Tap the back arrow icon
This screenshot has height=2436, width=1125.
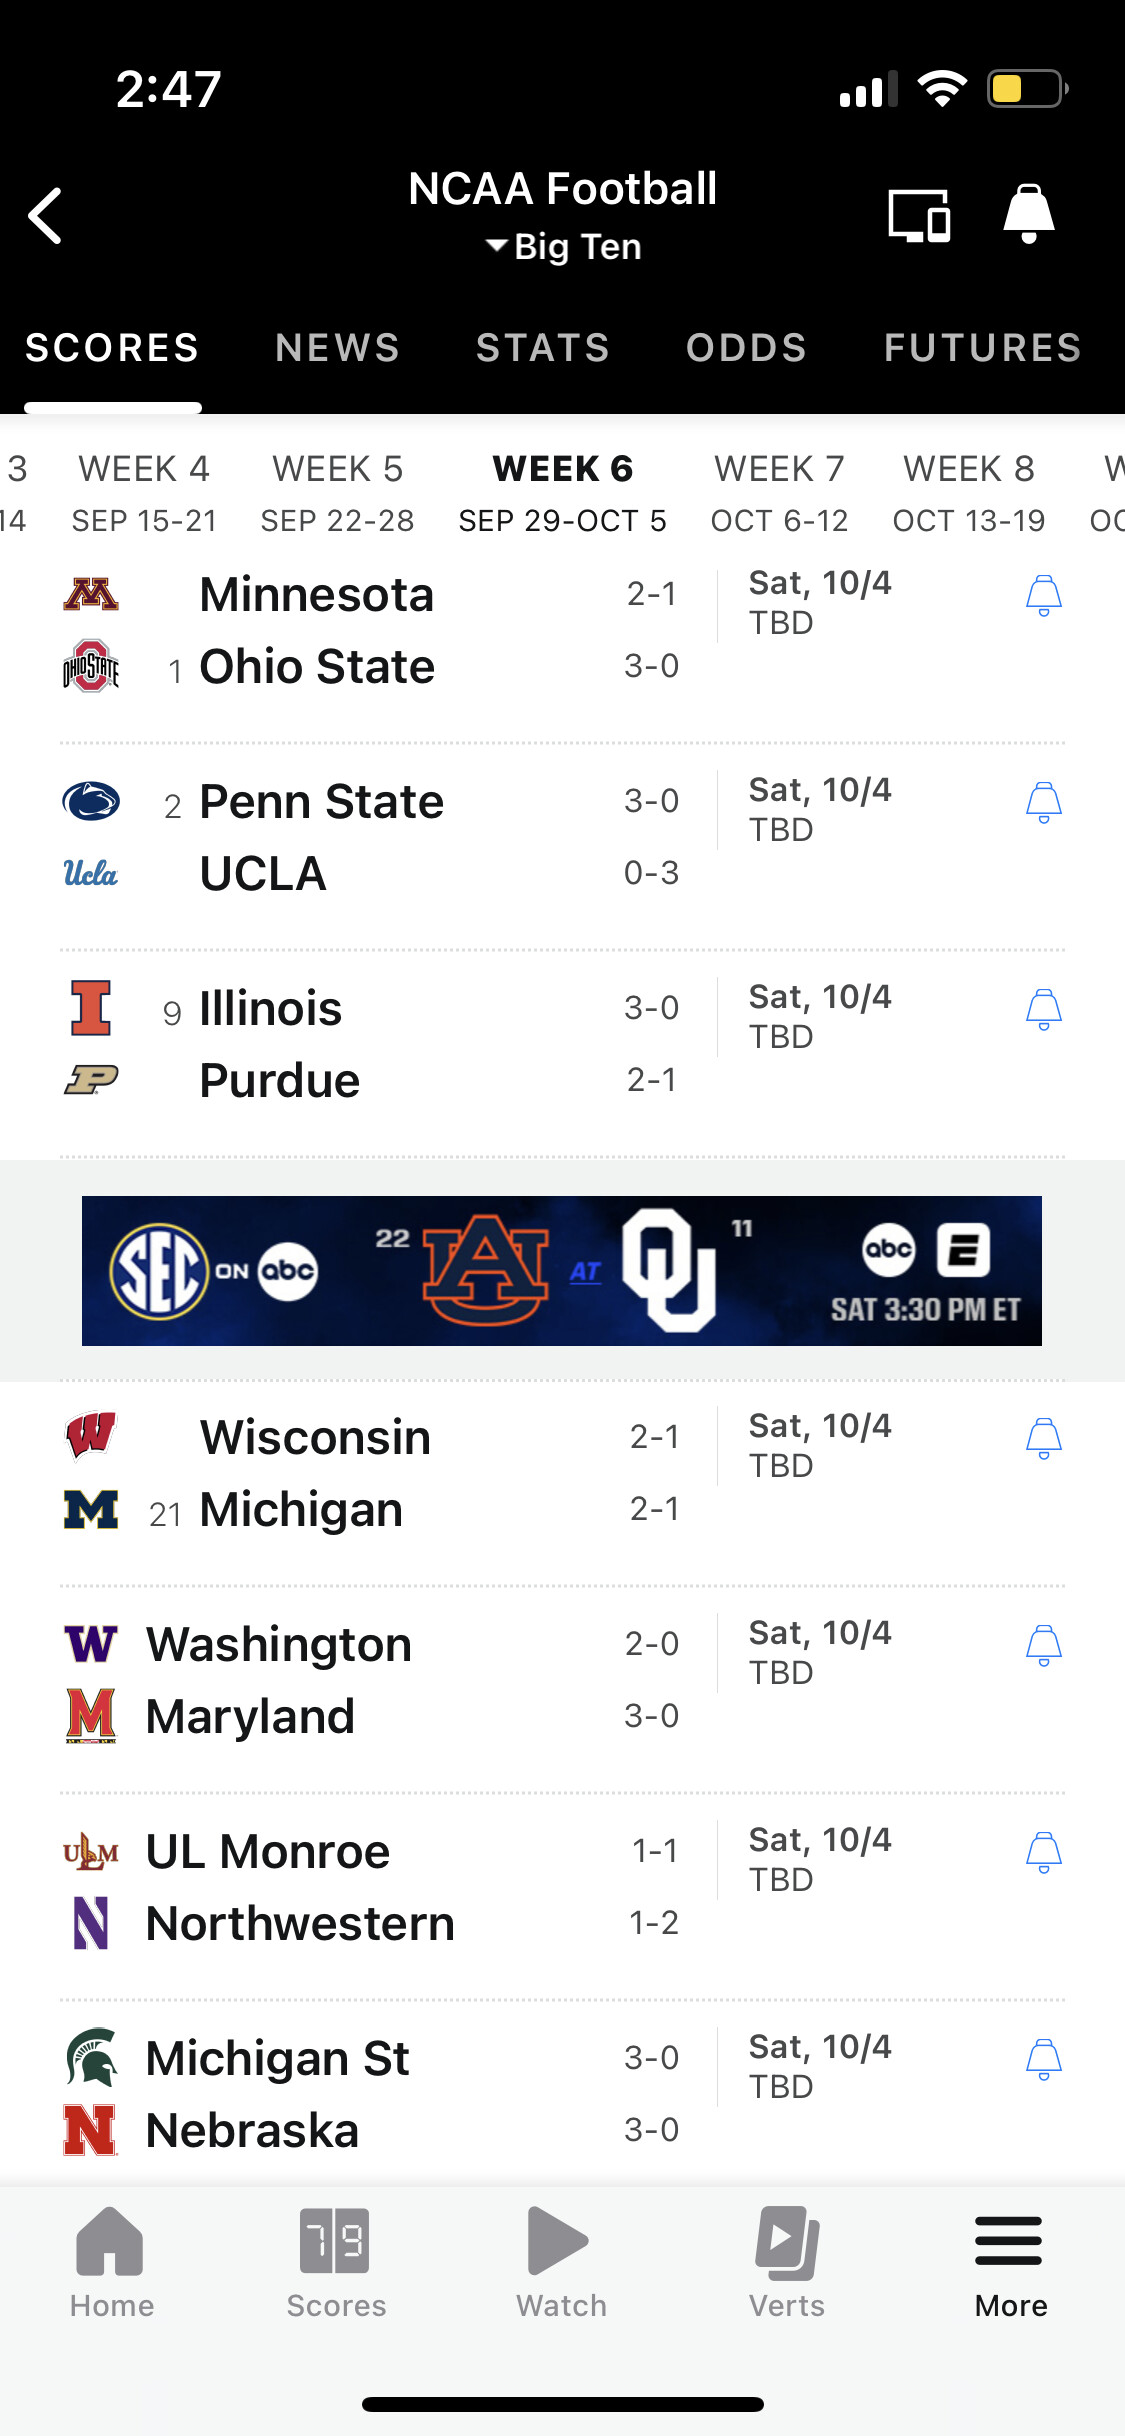[46, 216]
